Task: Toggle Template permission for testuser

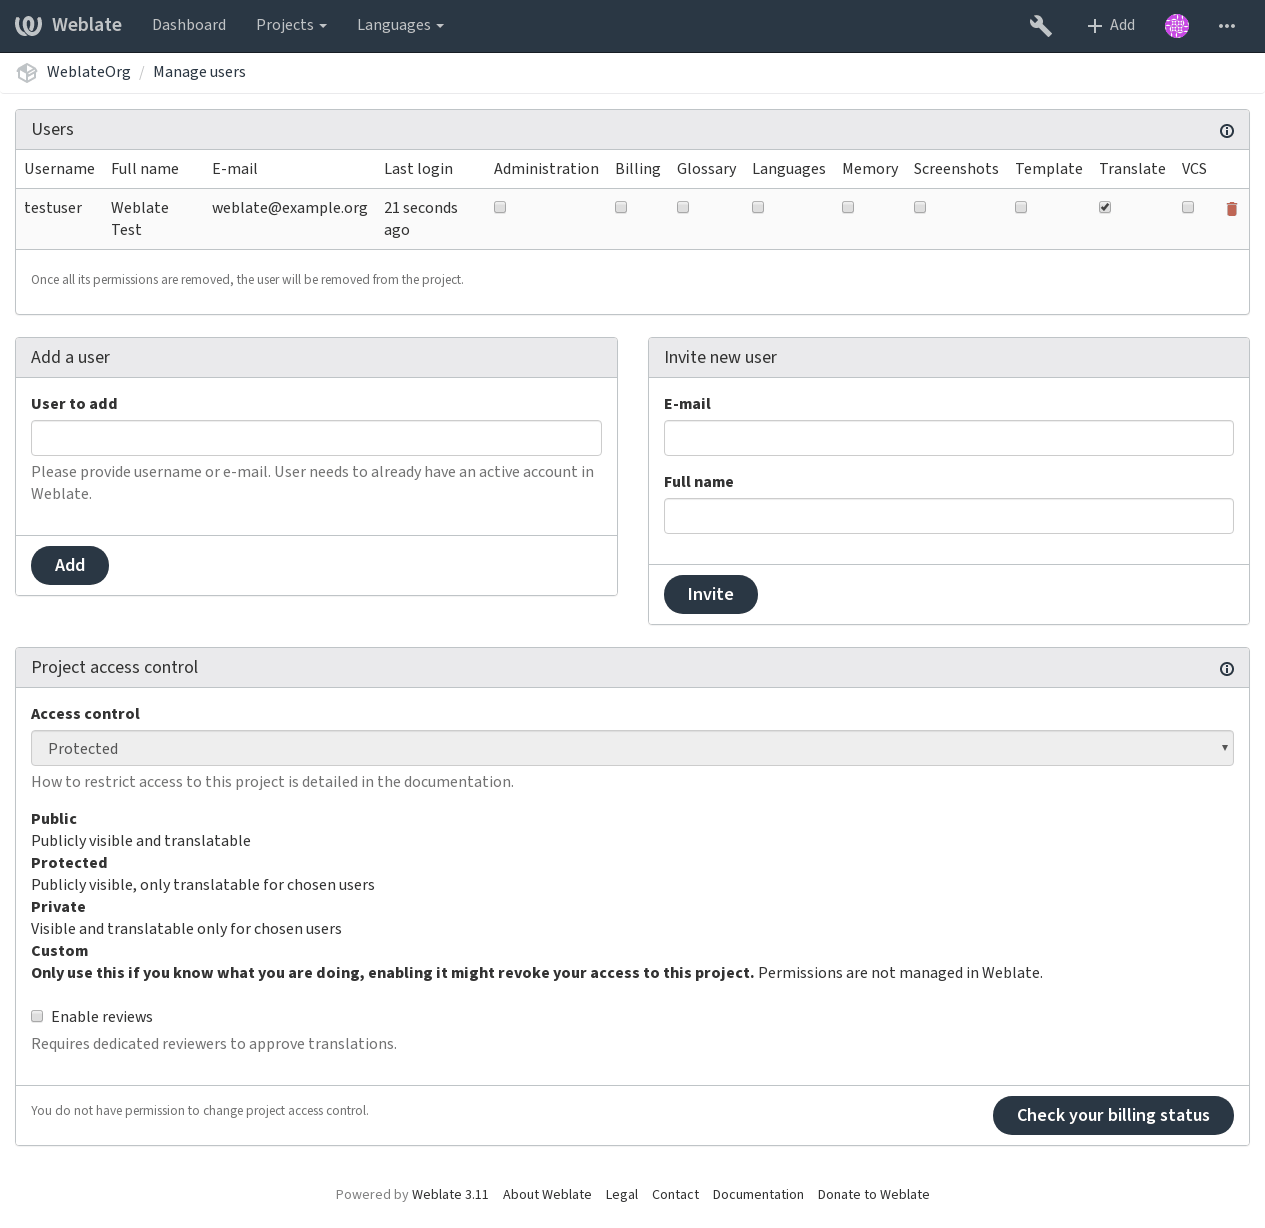Action: (1021, 207)
